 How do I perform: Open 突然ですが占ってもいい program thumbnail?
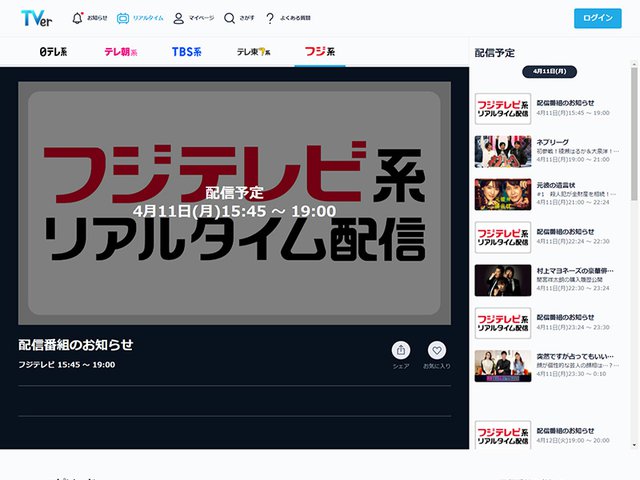[x=502, y=366]
